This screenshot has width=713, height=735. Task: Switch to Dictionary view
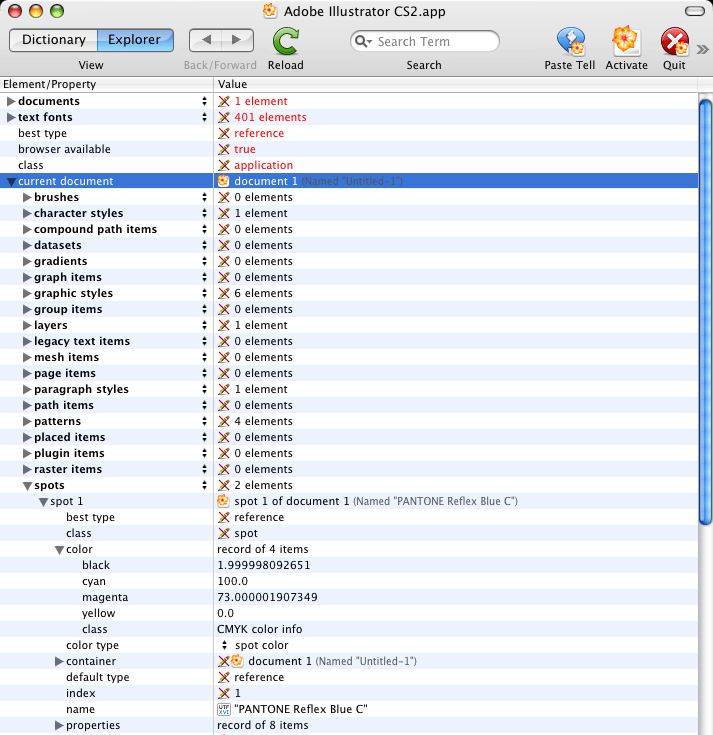(53, 40)
